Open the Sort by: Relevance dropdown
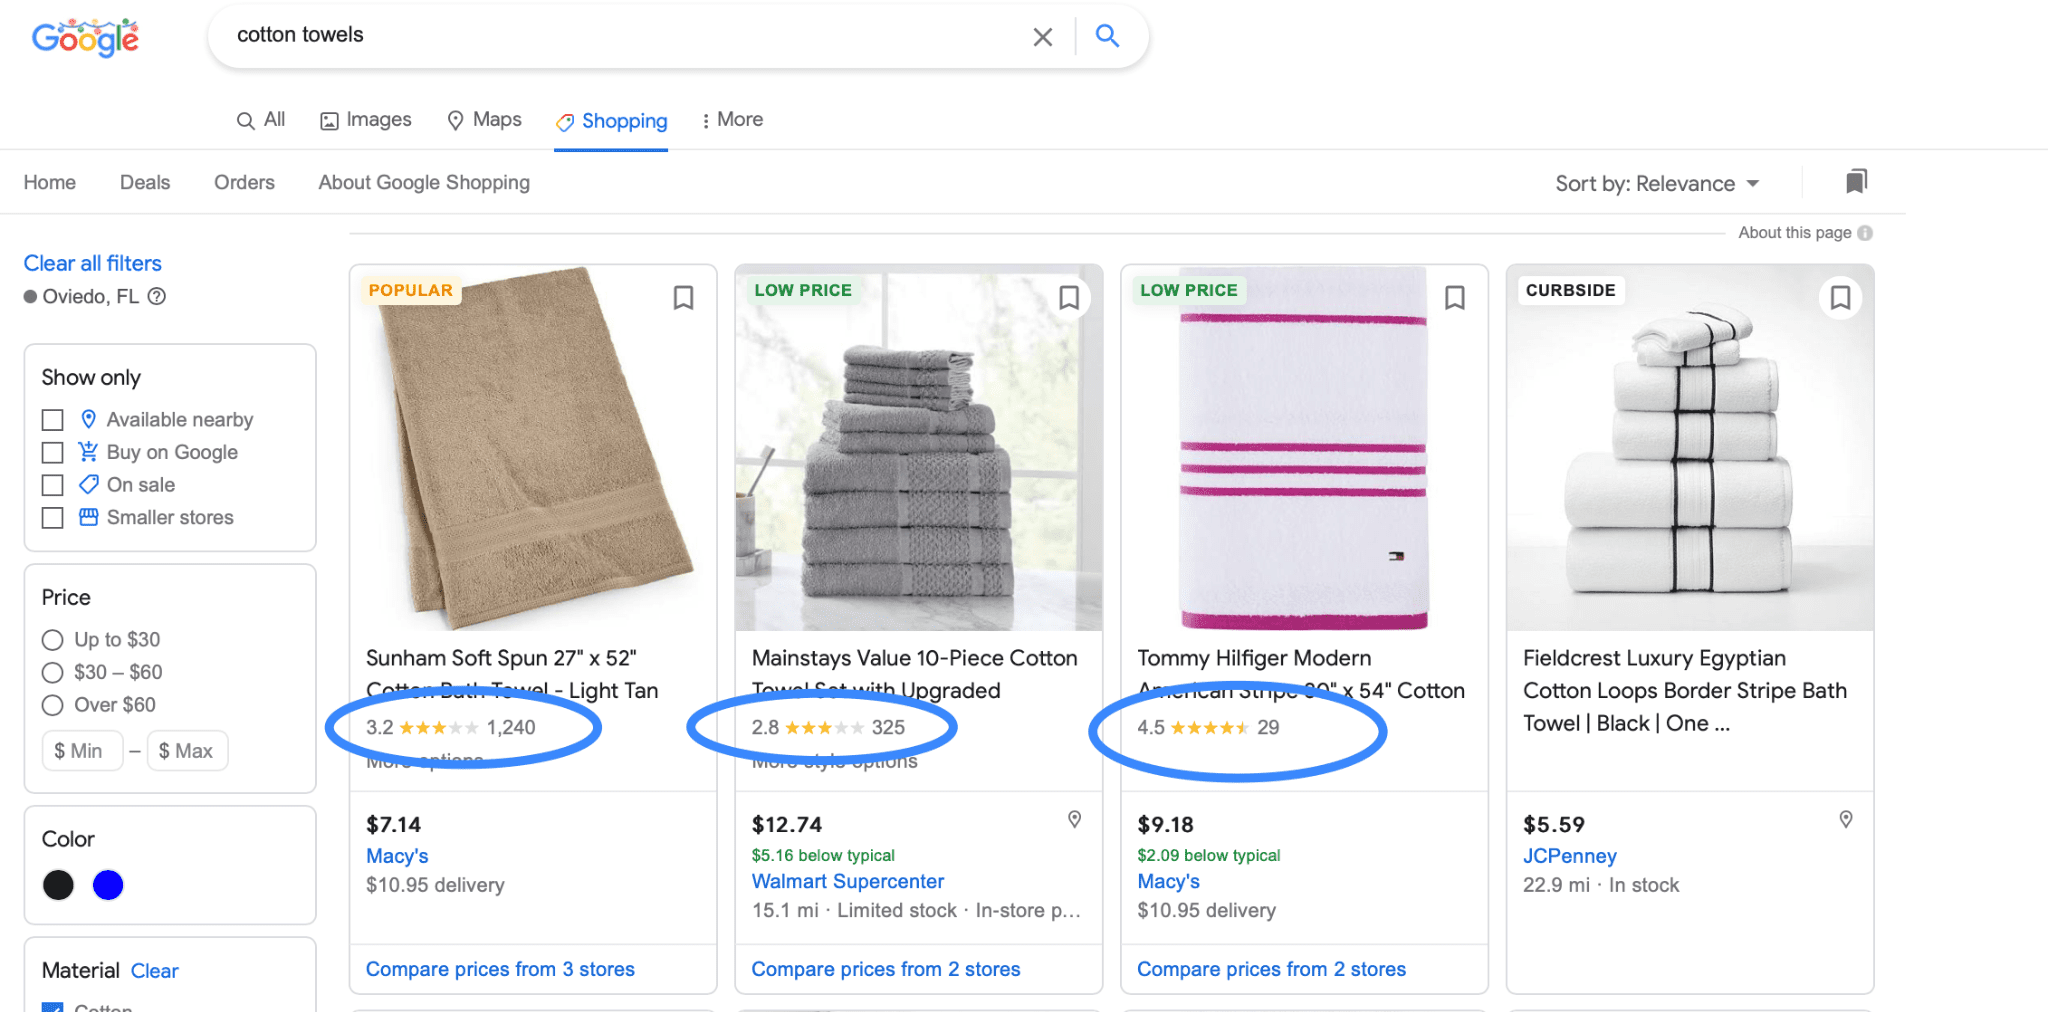 click(1657, 184)
